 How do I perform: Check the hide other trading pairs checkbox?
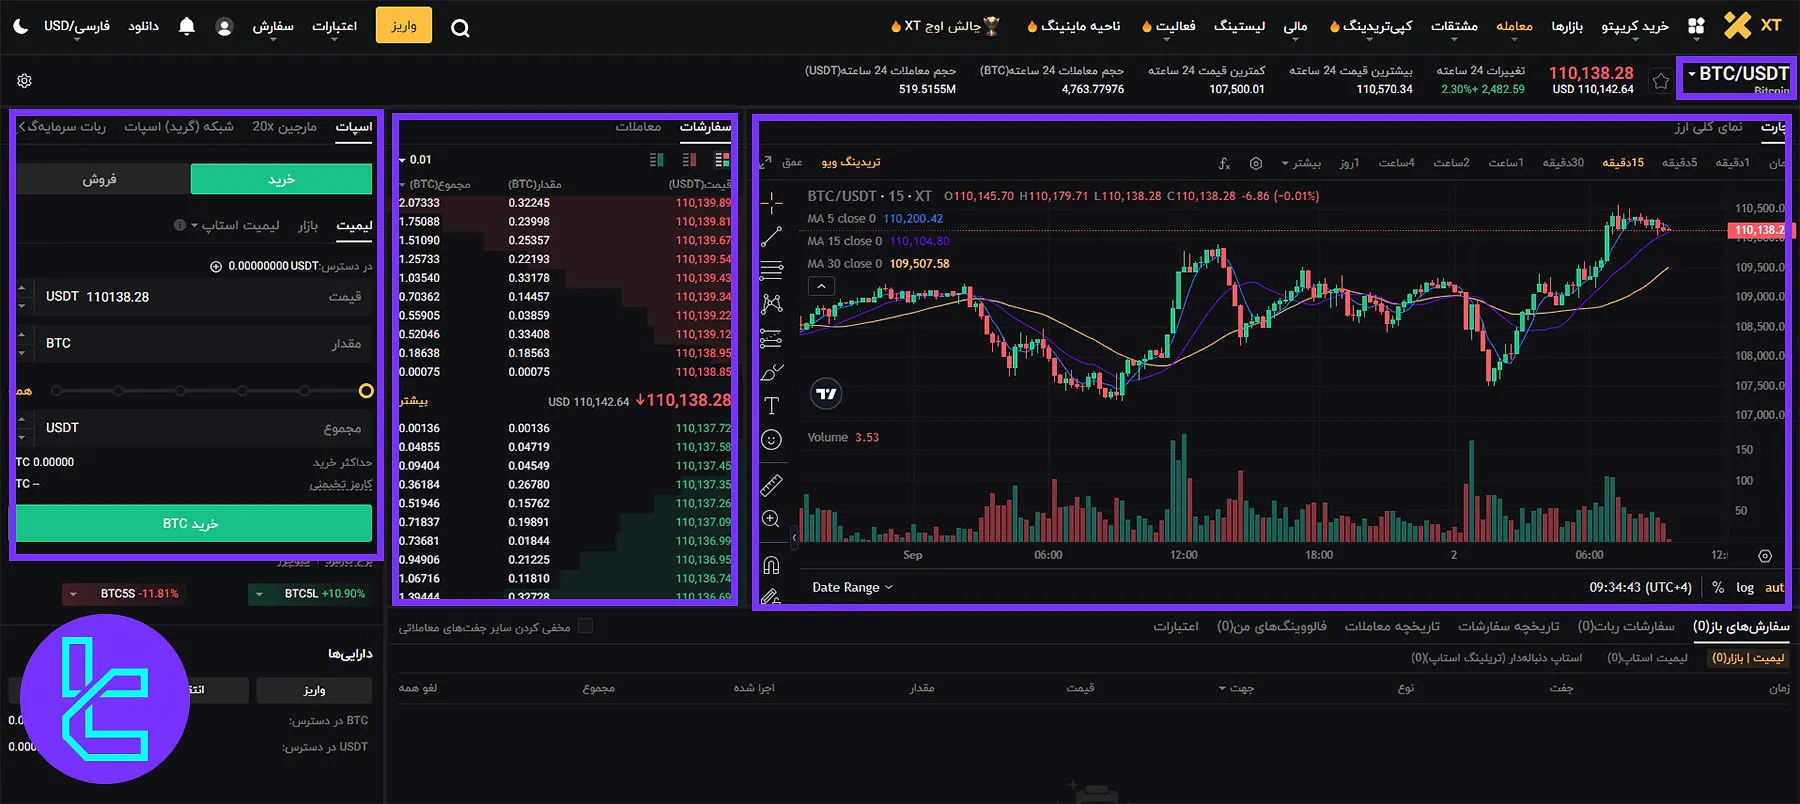[586, 626]
